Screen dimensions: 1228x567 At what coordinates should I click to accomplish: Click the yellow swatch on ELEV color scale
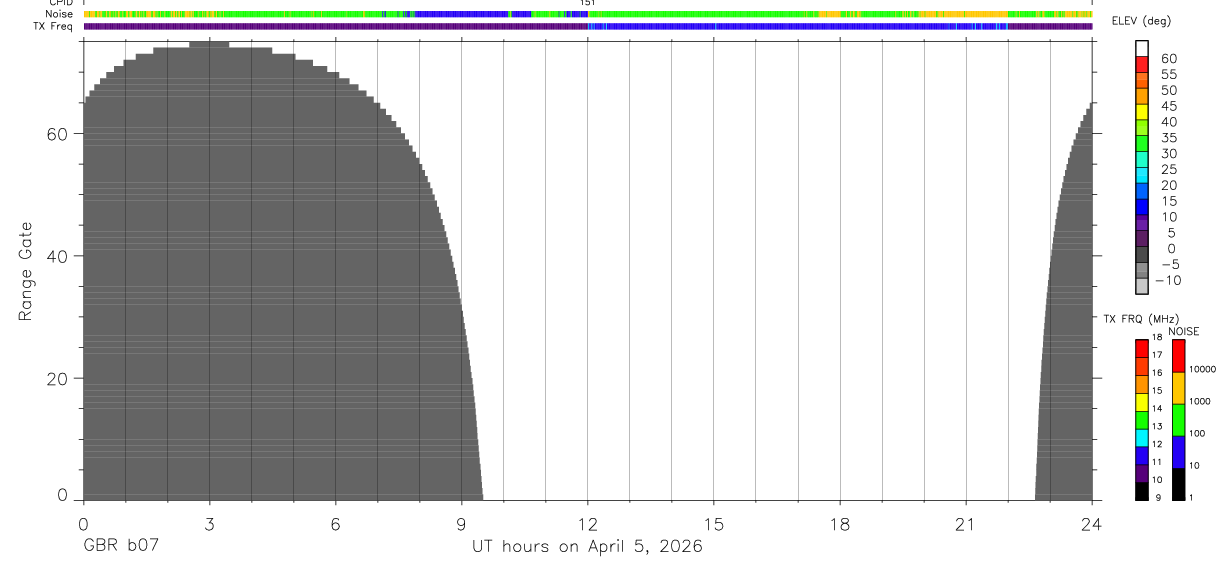click(1142, 111)
